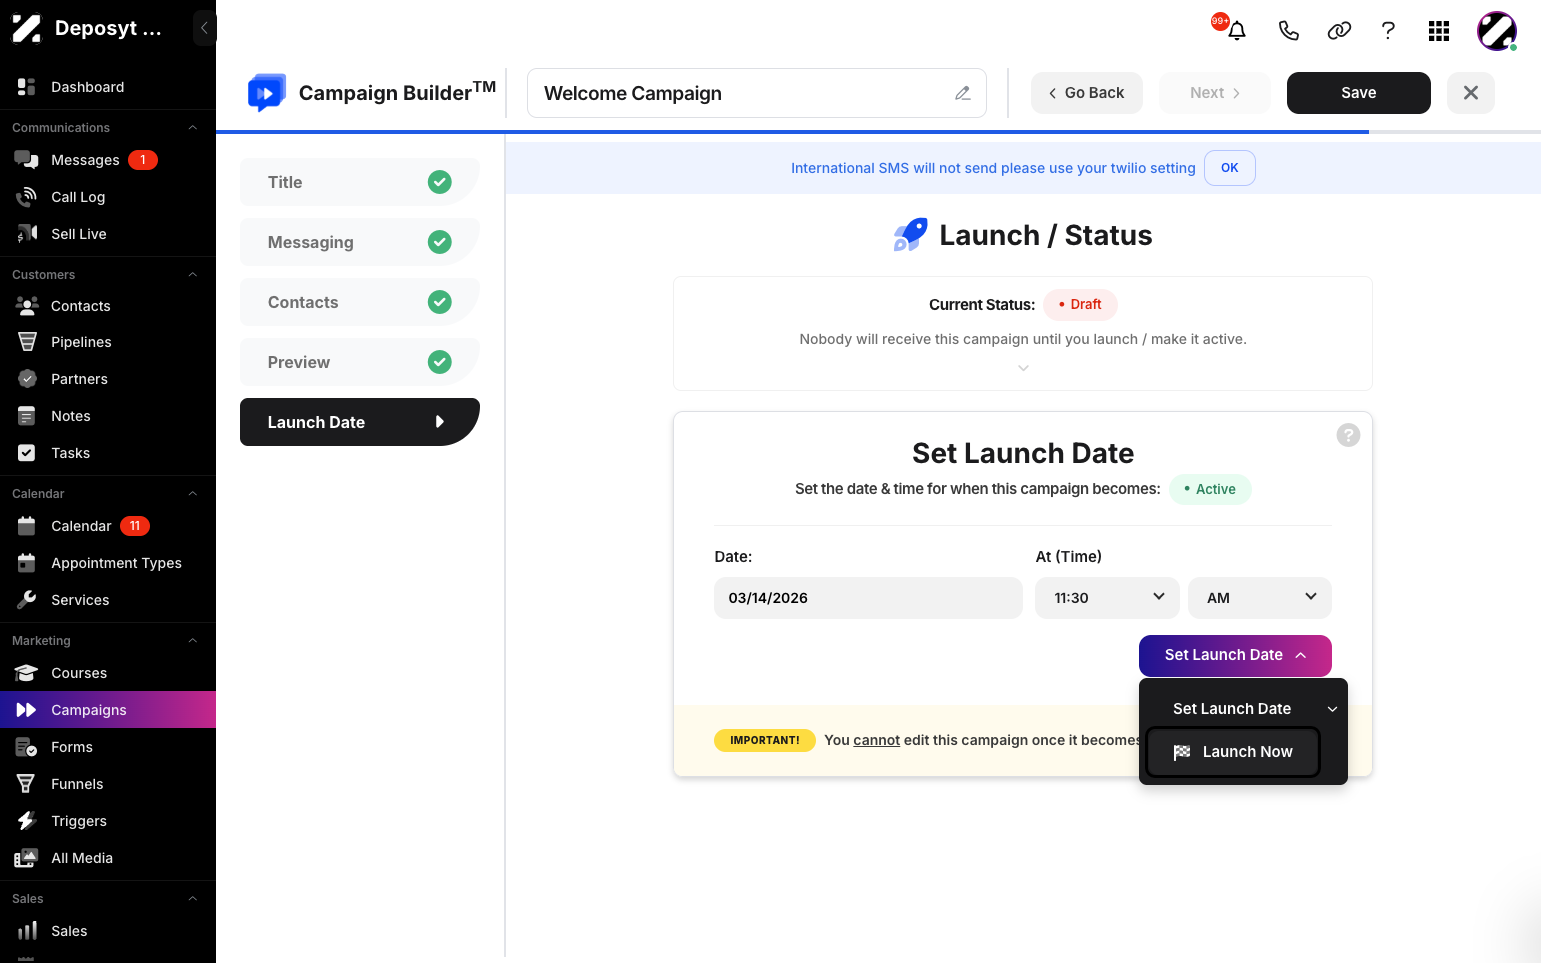Expand the Current Status details chevron
The image size is (1541, 963).
pyautogui.click(x=1023, y=368)
